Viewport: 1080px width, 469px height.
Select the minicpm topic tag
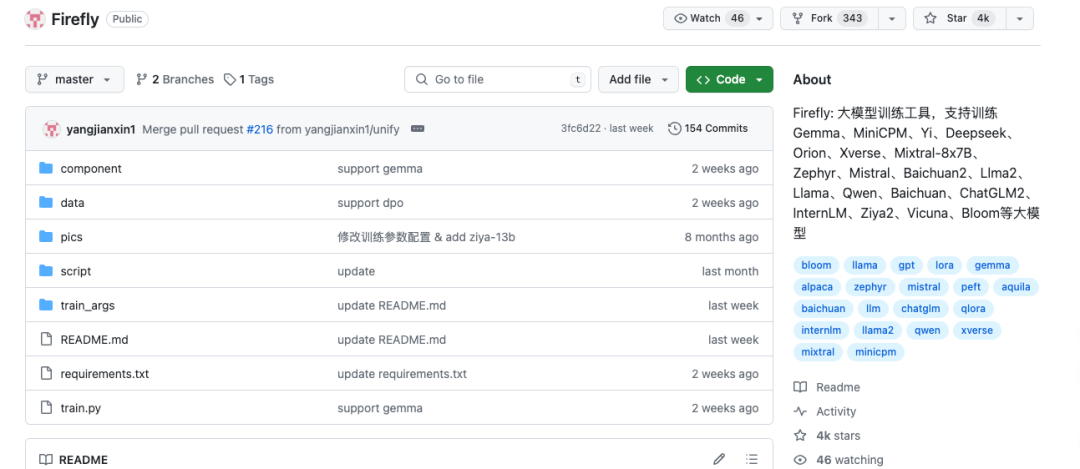875,352
